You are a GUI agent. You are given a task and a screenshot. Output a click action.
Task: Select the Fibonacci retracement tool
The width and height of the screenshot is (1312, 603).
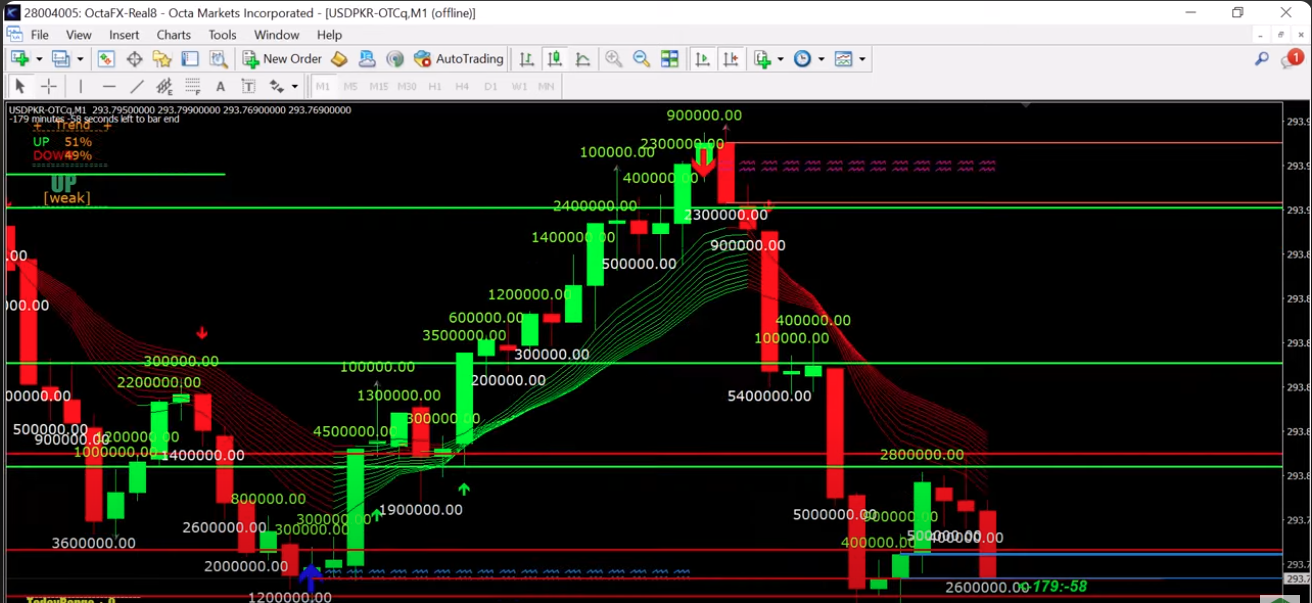[193, 86]
